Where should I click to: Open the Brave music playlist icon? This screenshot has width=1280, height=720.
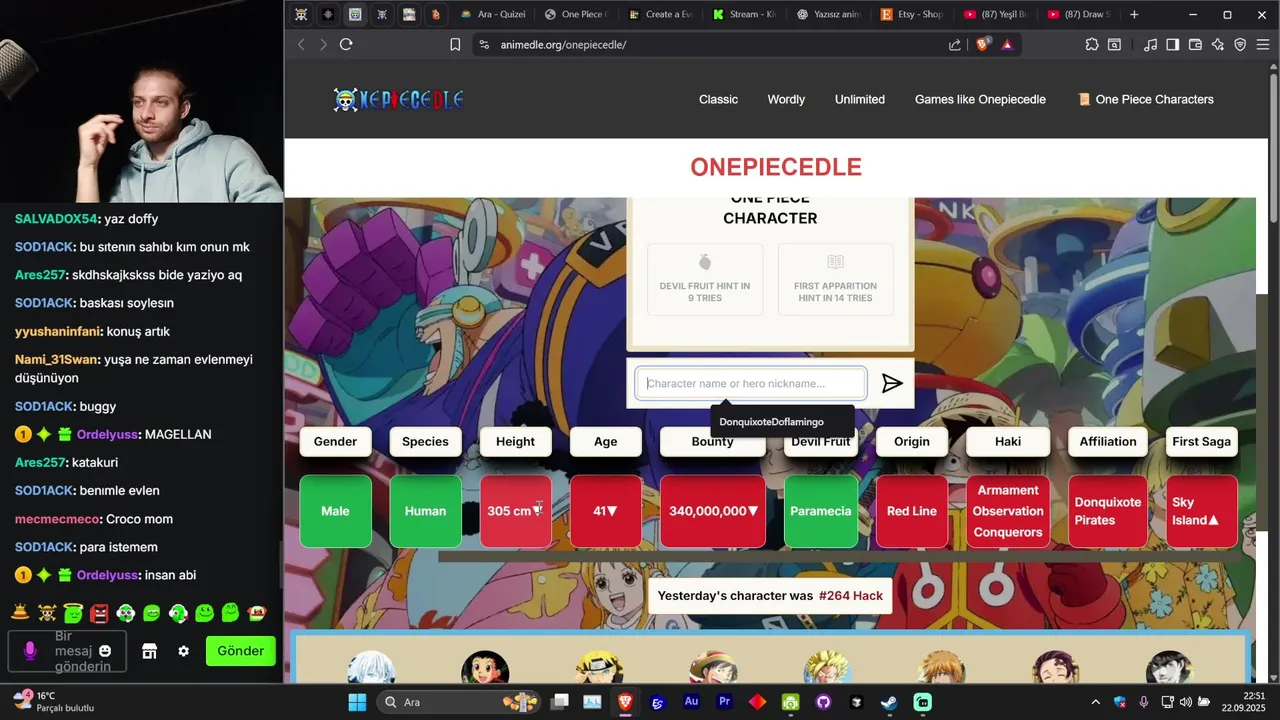(1151, 44)
